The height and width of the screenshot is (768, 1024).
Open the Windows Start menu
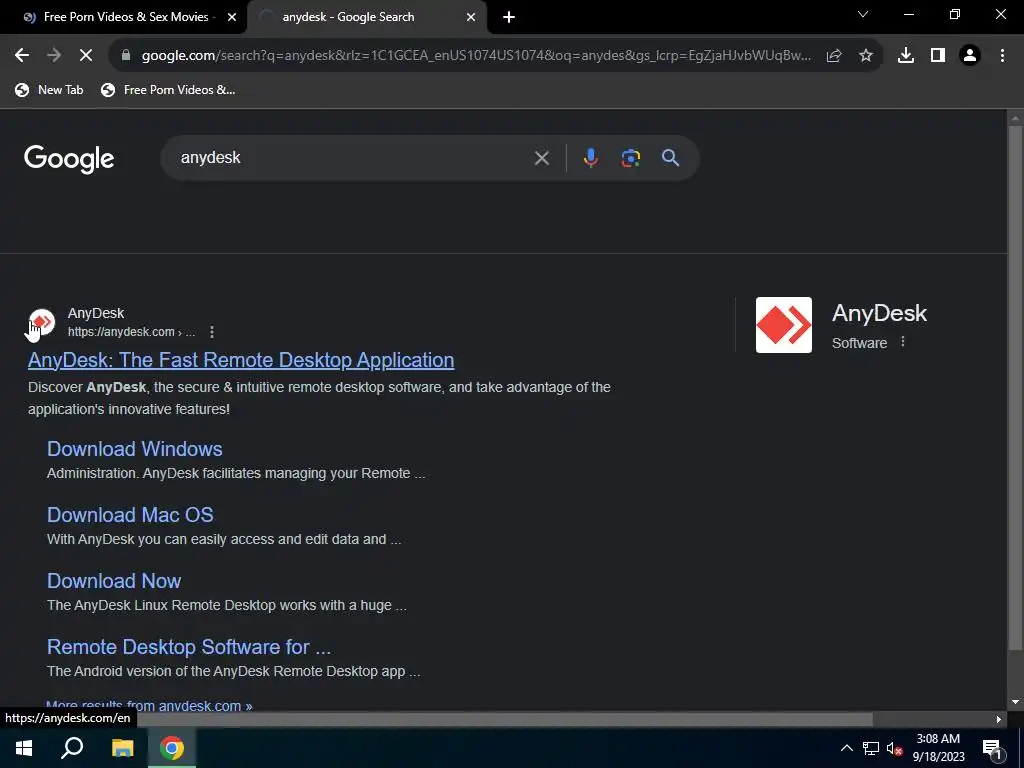click(24, 748)
